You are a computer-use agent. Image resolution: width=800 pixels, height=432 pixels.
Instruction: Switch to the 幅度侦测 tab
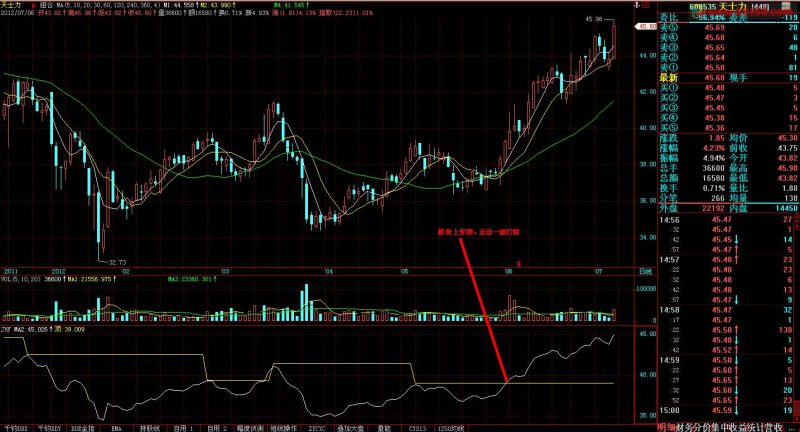pos(250,428)
